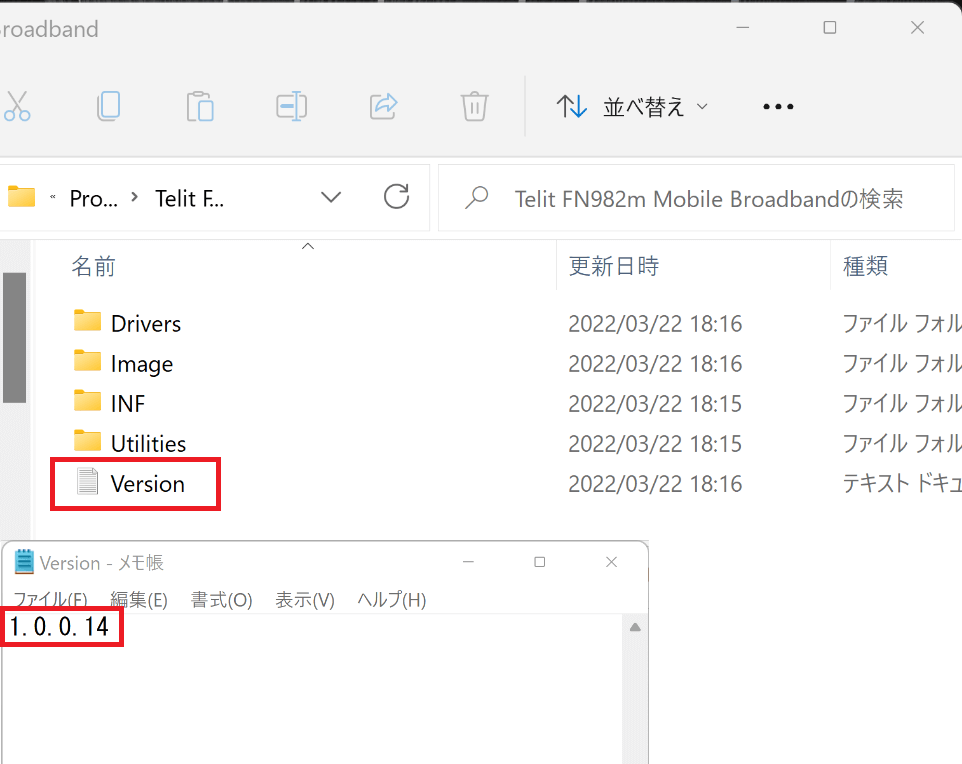Click the Delete trash can icon
The height and width of the screenshot is (764, 962).
pyautogui.click(x=474, y=106)
